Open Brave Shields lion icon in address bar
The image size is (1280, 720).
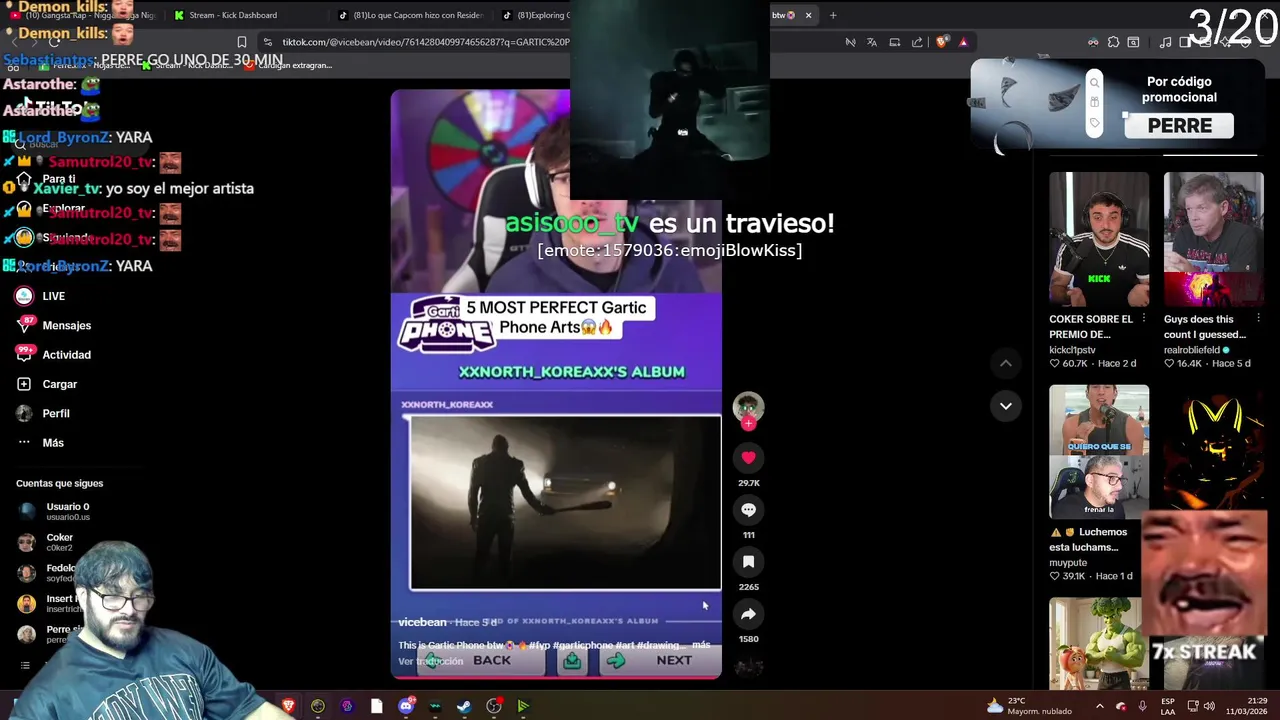click(x=941, y=42)
